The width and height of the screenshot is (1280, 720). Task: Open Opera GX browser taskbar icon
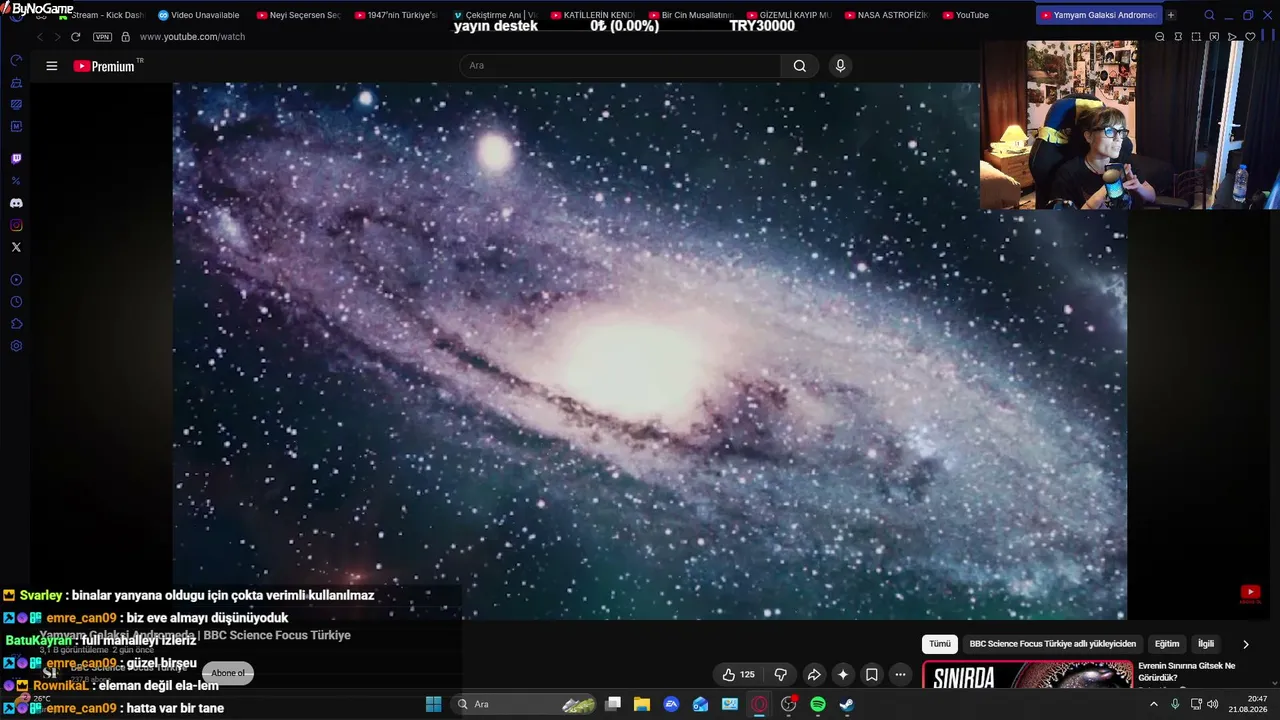point(759,704)
